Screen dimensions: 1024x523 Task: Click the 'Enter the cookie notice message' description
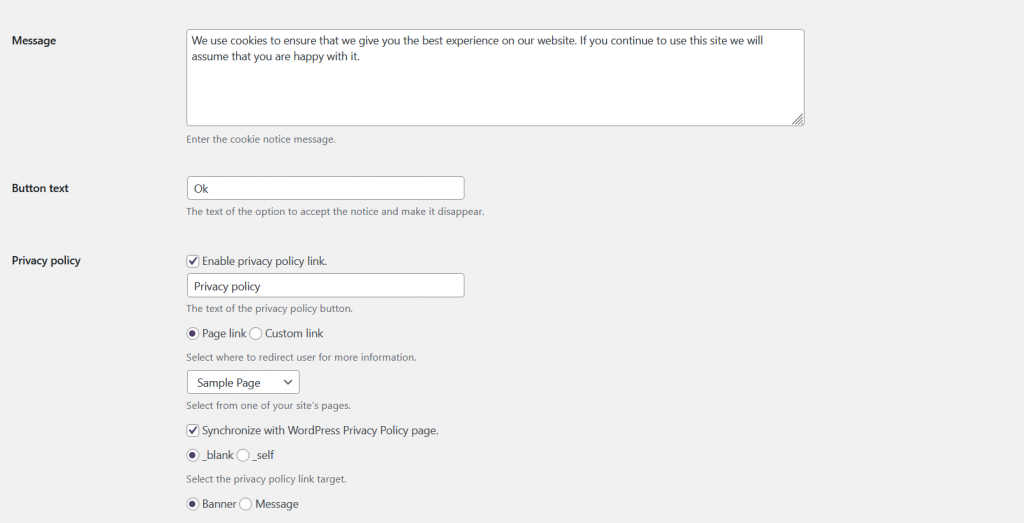pyautogui.click(x=261, y=139)
